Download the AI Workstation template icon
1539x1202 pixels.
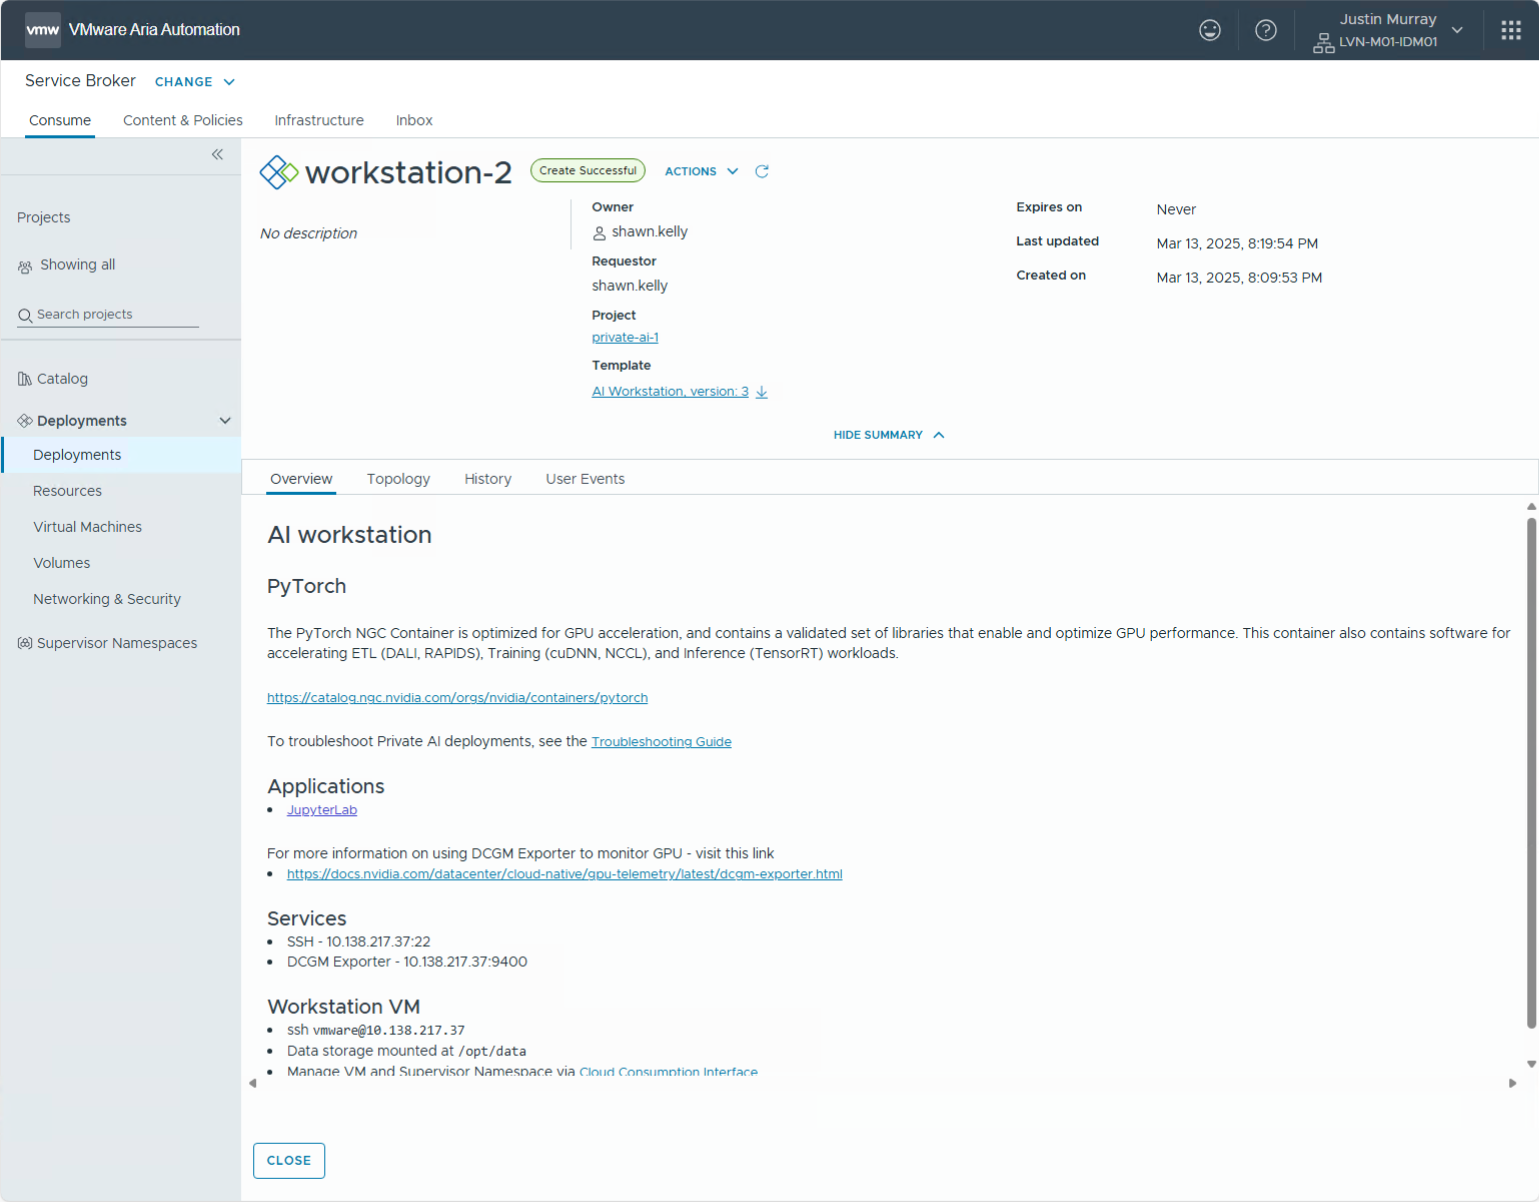click(762, 392)
